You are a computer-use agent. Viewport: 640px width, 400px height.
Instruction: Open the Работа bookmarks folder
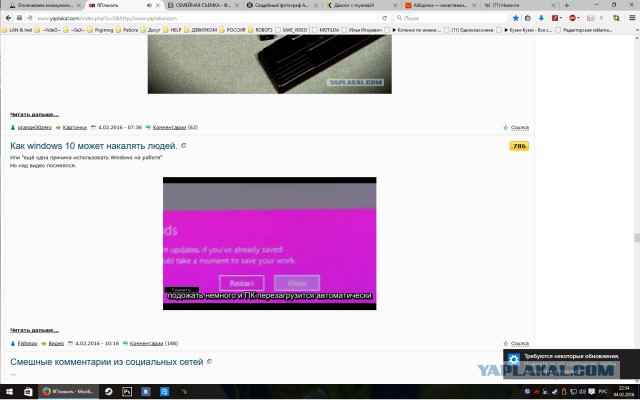click(x=127, y=30)
